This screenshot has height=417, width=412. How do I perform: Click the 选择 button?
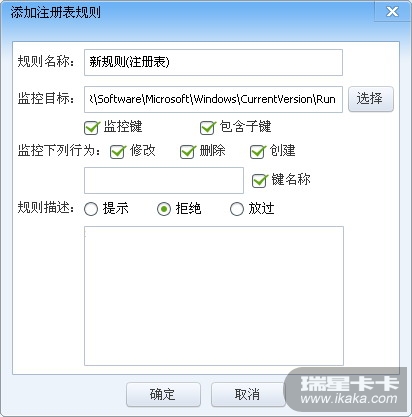click(x=371, y=99)
